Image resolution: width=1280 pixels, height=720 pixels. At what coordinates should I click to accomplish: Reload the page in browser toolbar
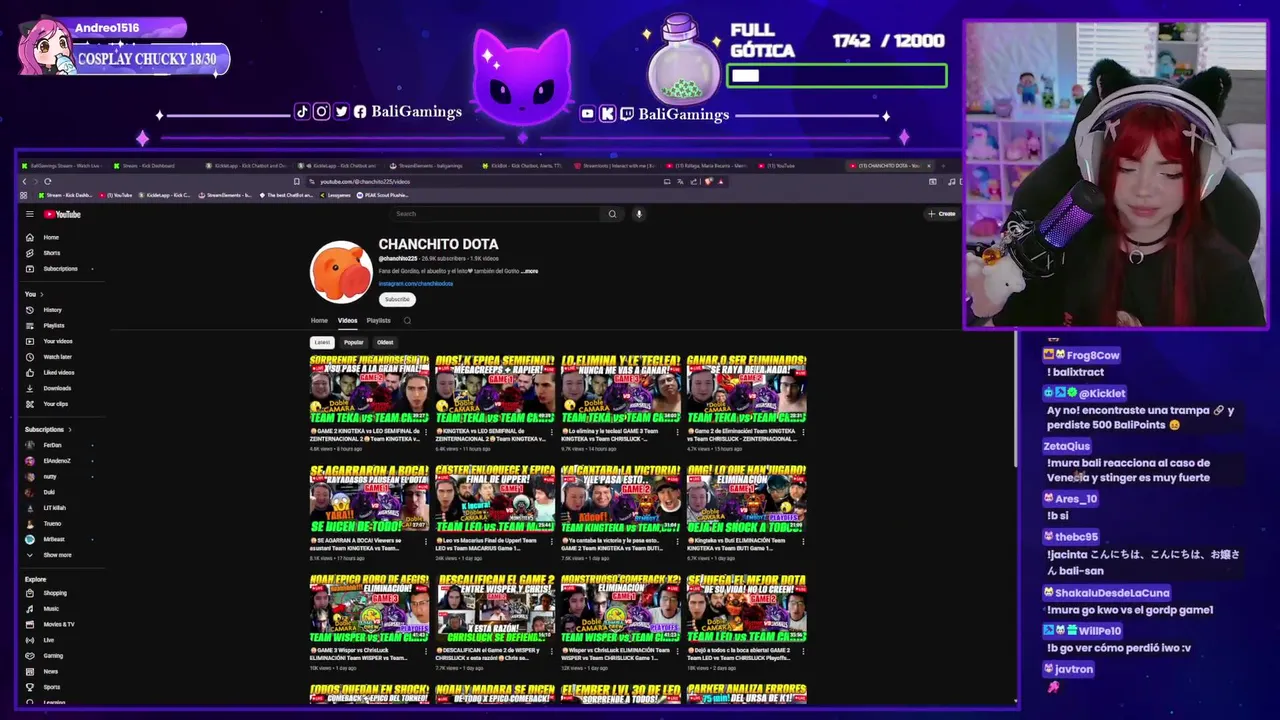pyautogui.click(x=47, y=182)
